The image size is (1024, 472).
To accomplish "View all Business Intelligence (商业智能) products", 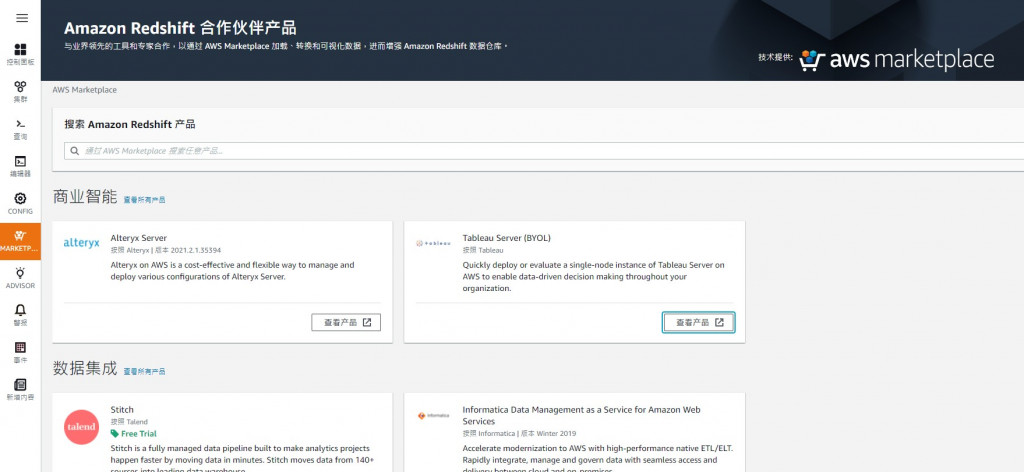I will point(144,200).
